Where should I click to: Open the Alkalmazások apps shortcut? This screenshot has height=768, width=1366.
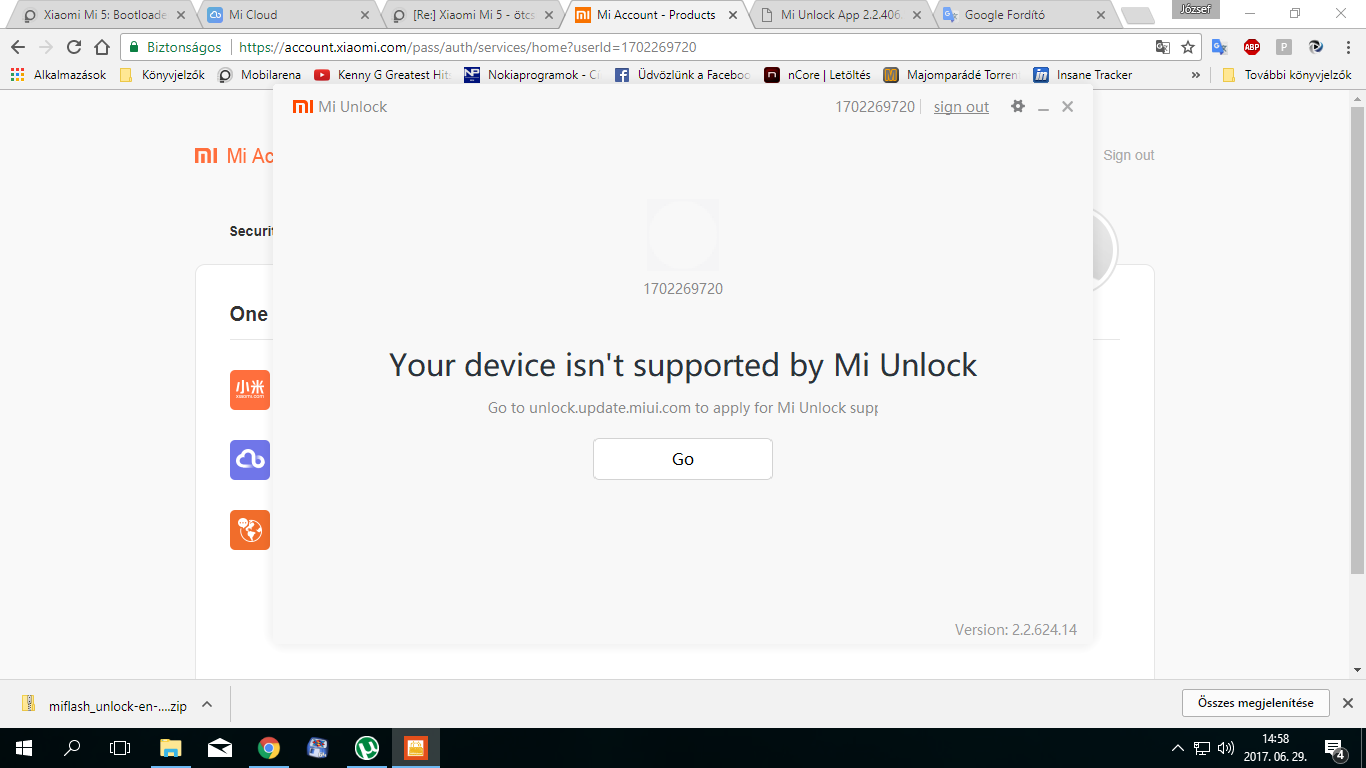pos(58,75)
